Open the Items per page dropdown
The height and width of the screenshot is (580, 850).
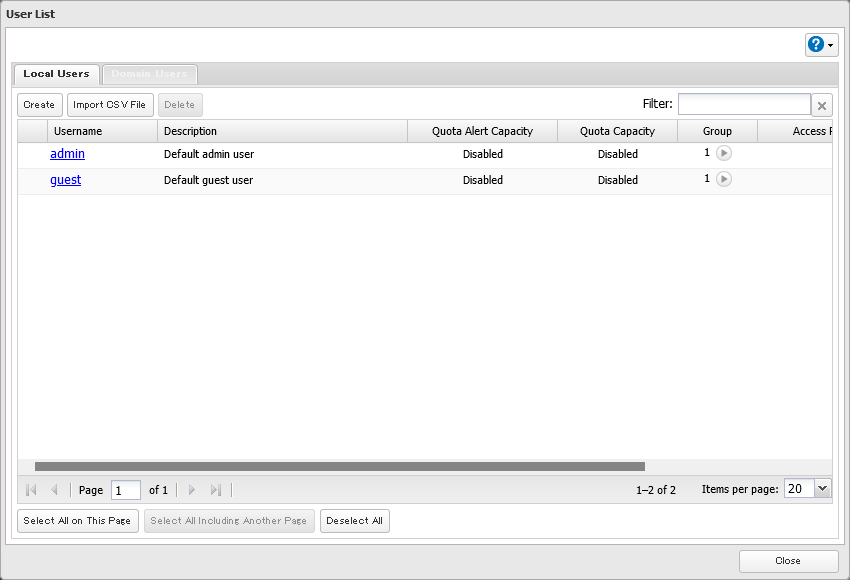(822, 488)
